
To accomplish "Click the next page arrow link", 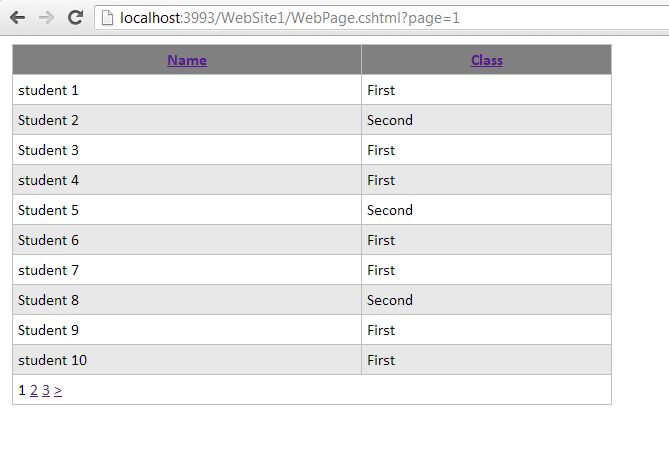I will (58, 390).
